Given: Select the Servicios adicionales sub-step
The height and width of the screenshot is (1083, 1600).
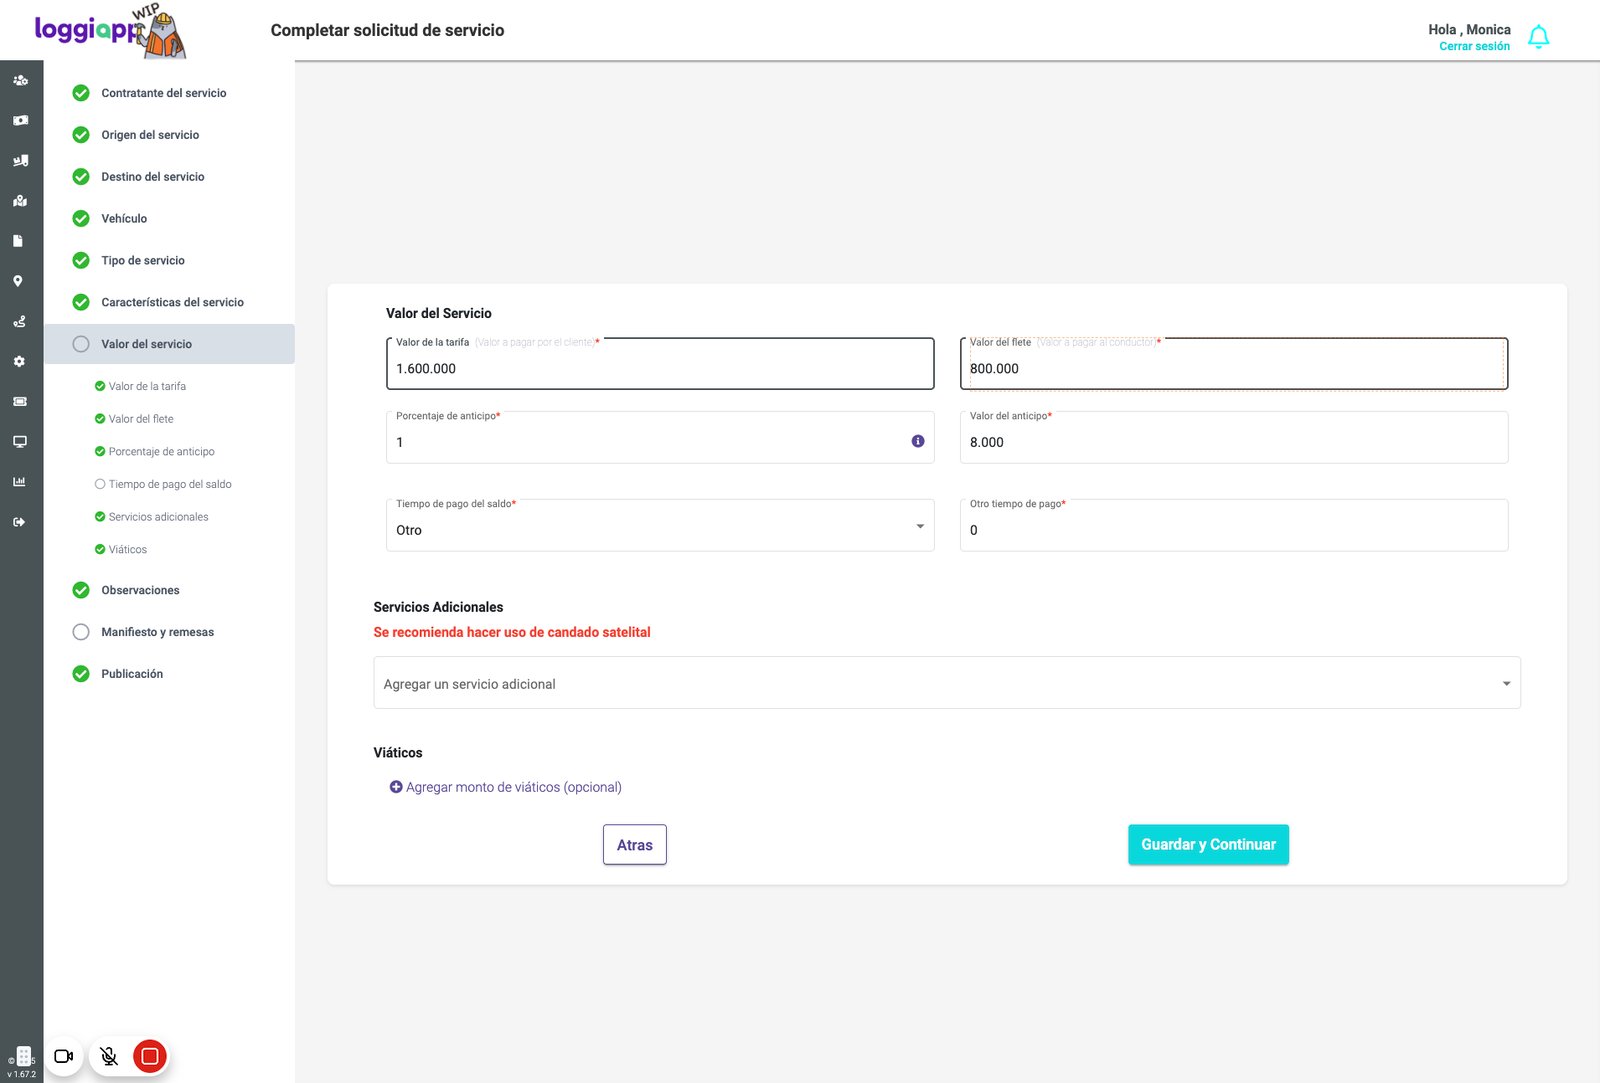Looking at the screenshot, I should click(x=152, y=517).
